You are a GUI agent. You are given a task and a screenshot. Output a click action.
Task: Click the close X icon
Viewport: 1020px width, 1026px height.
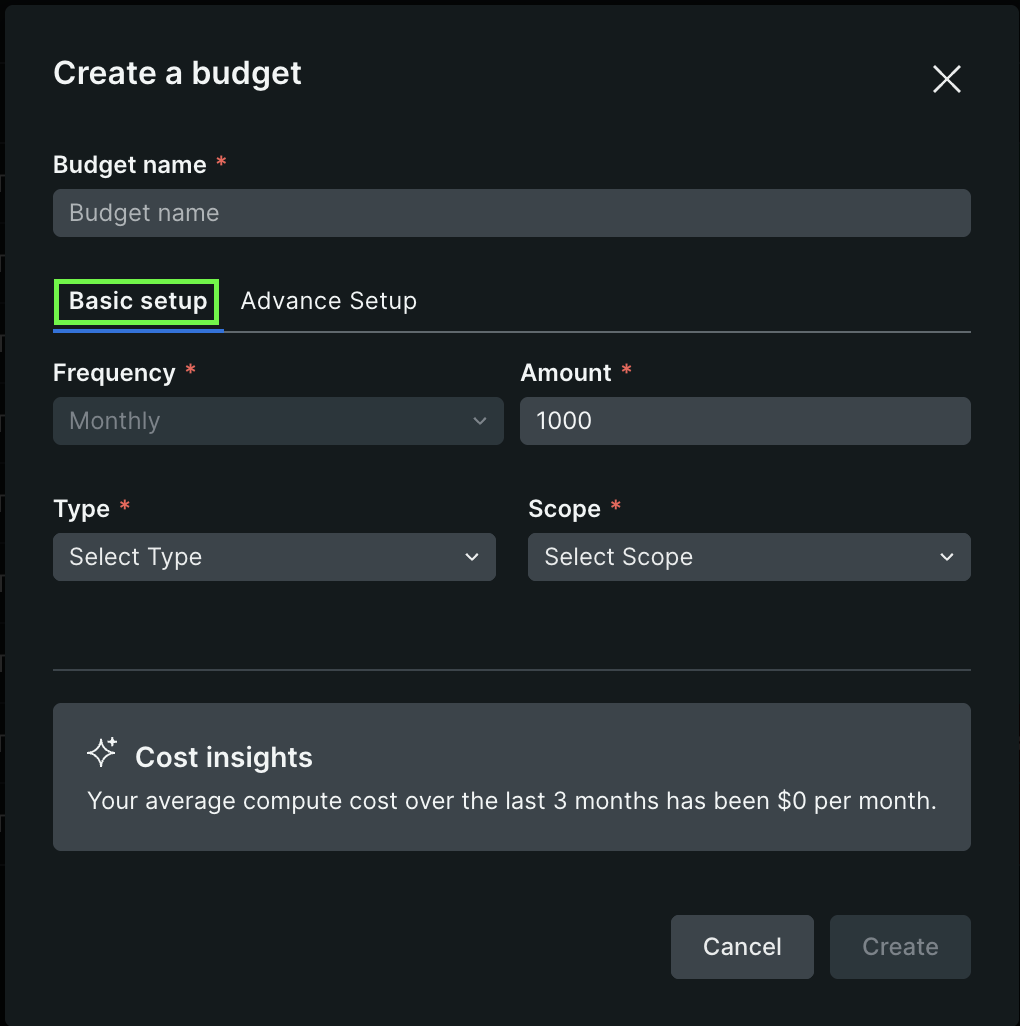pos(946,79)
